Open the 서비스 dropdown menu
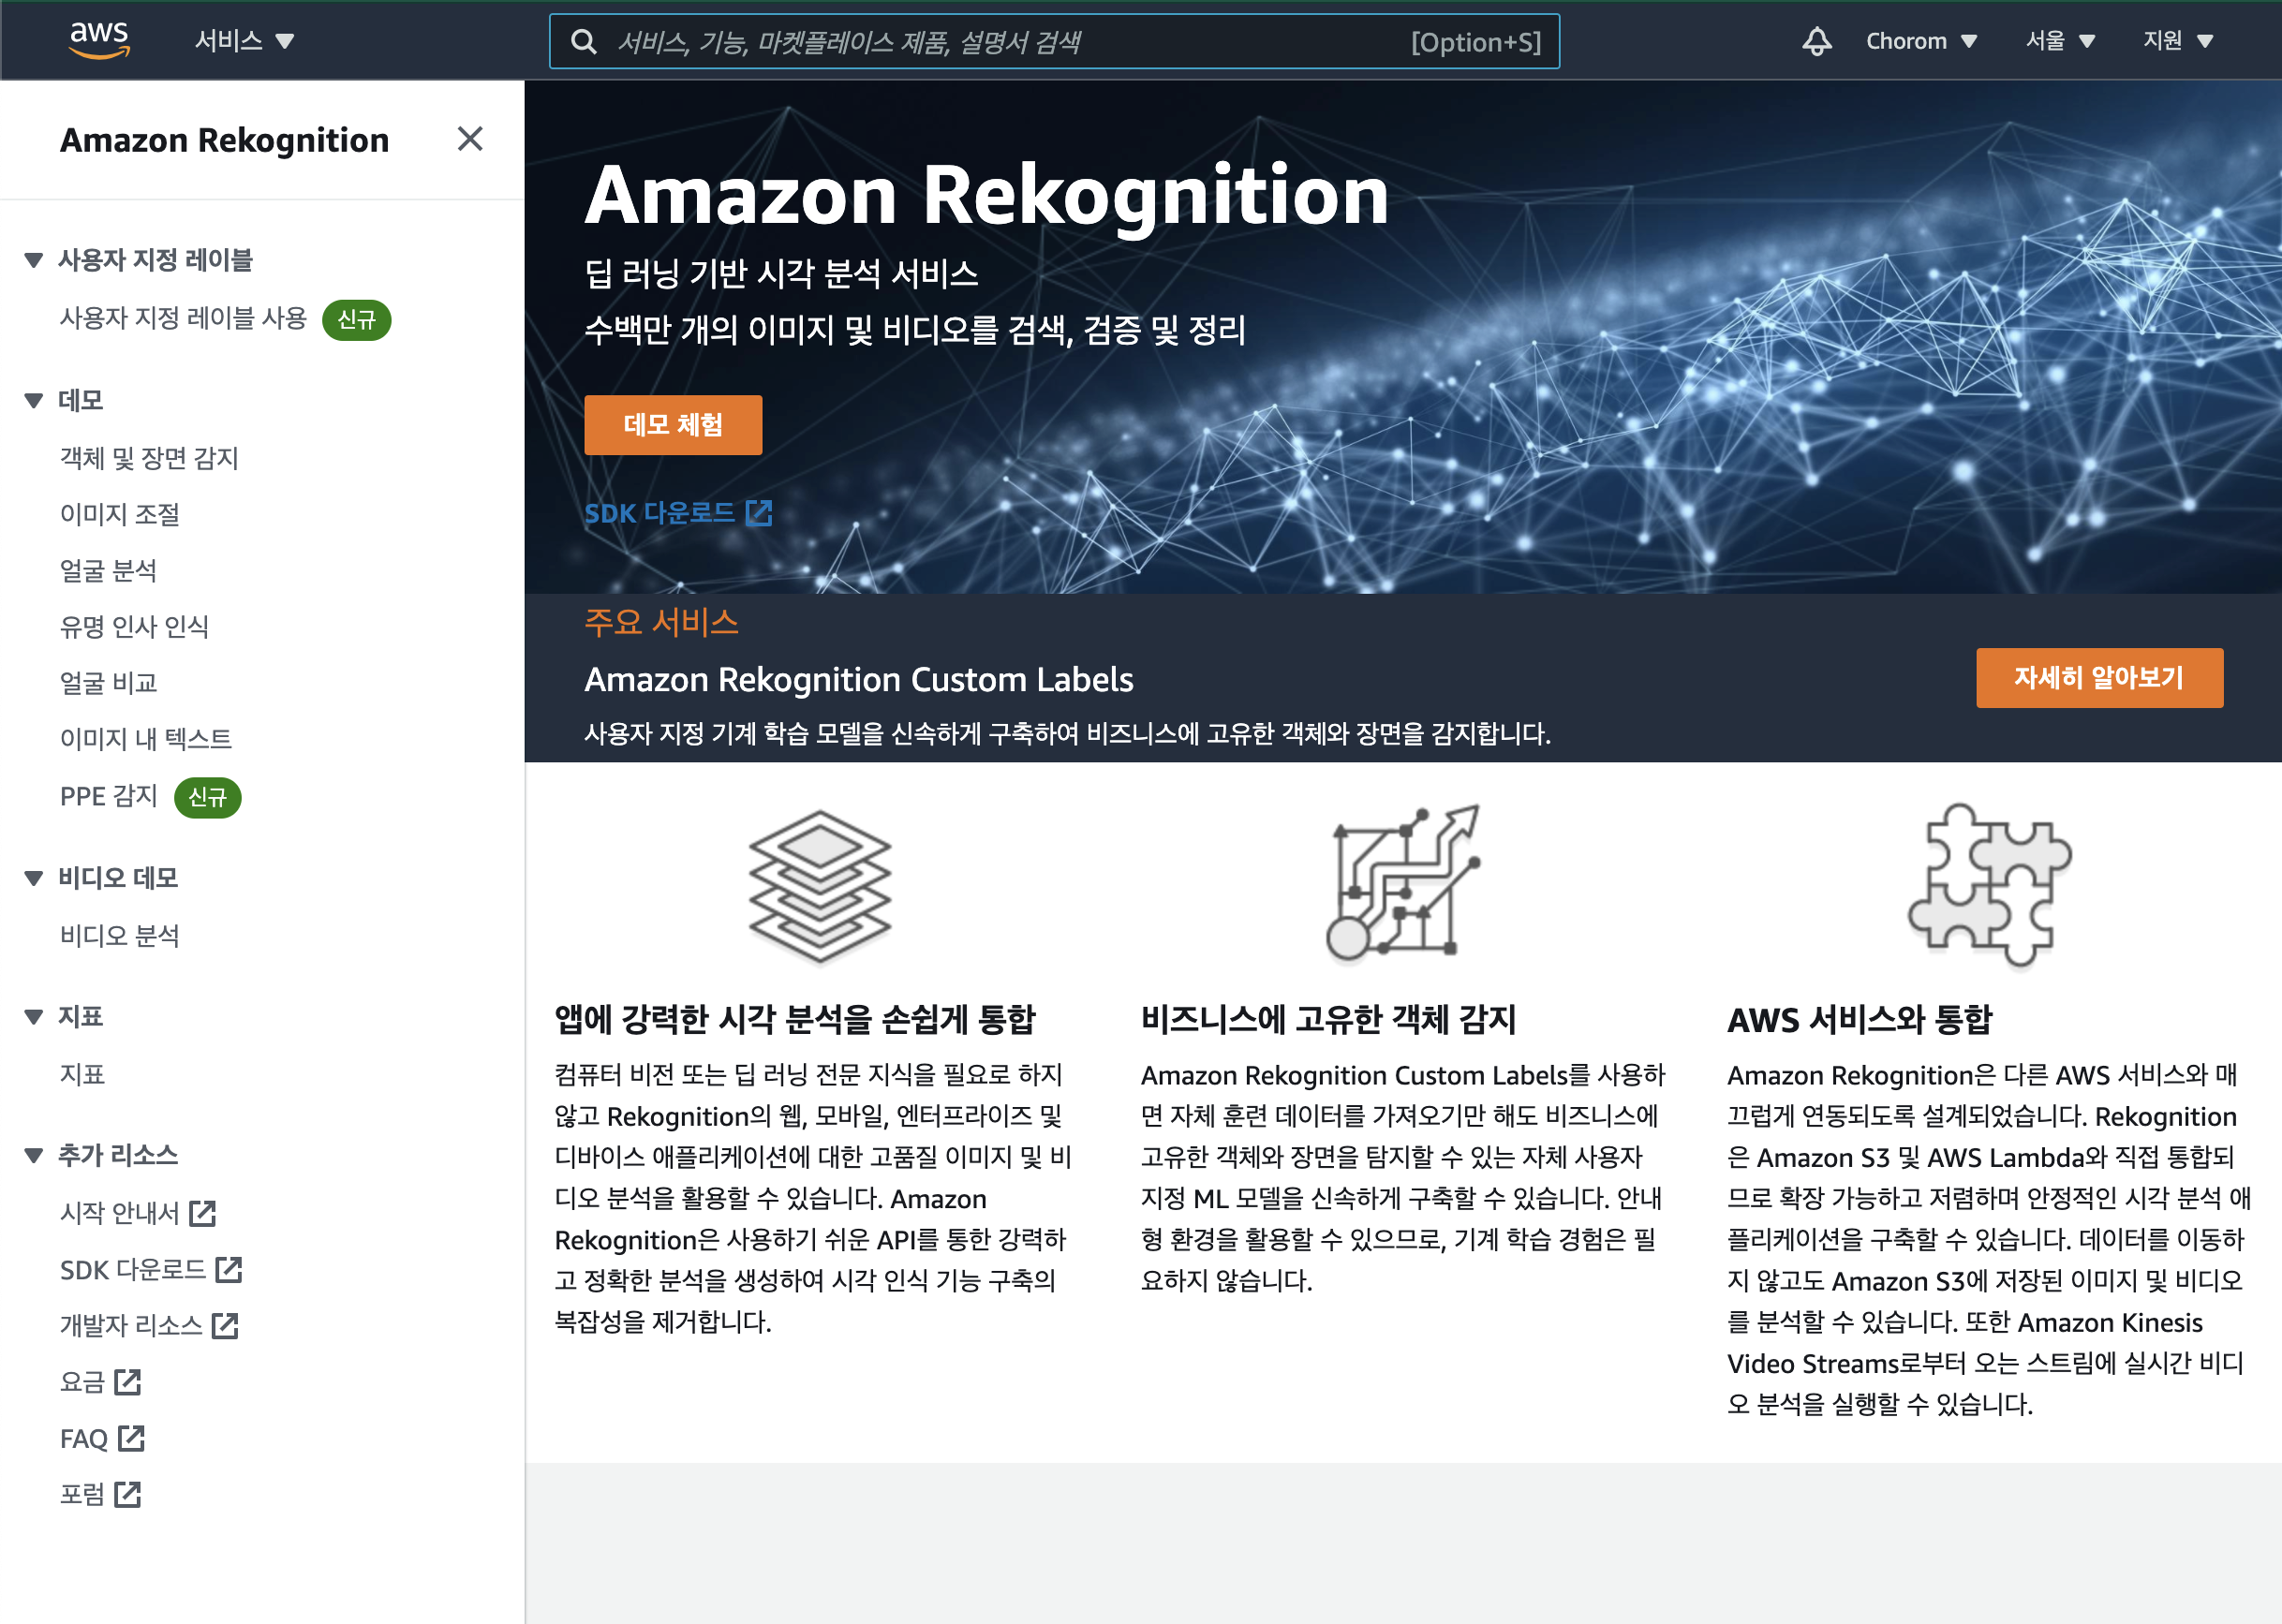 coord(244,41)
